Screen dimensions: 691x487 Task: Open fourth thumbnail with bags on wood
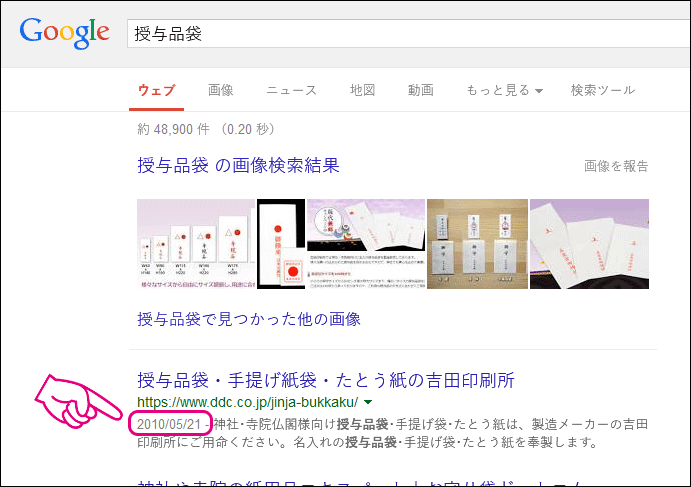click(x=477, y=244)
